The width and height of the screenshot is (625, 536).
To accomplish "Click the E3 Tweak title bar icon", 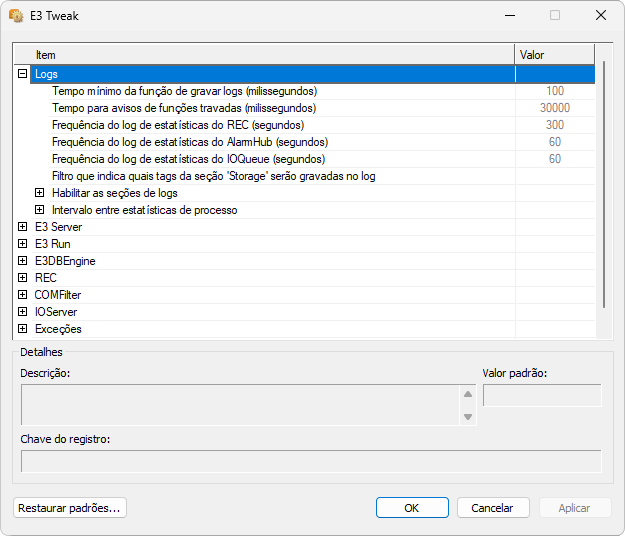I will click(x=16, y=16).
